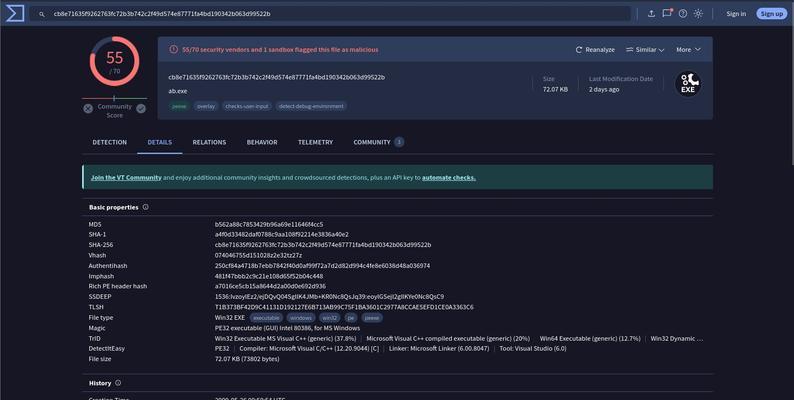Click the 55/70 detection score circle
Screen dimensions: 794x400
(x=114, y=61)
